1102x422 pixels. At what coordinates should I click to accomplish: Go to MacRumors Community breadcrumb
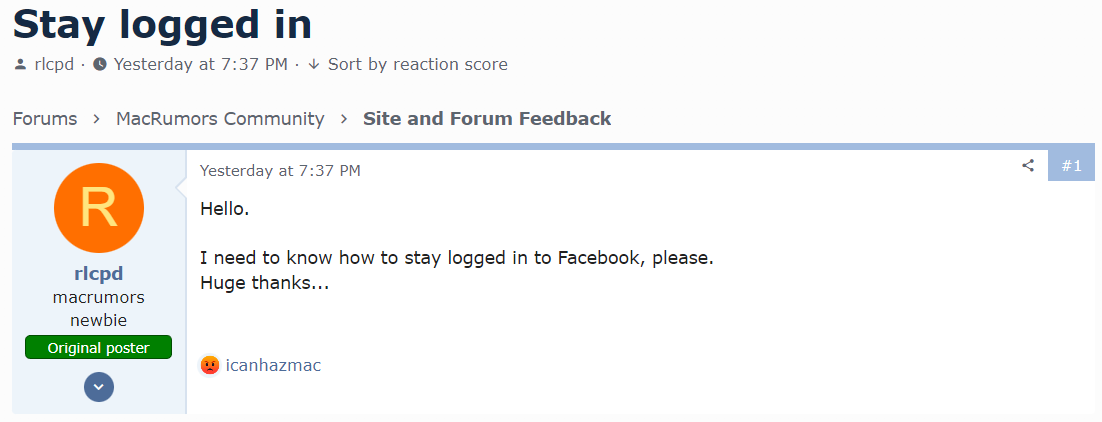220,119
